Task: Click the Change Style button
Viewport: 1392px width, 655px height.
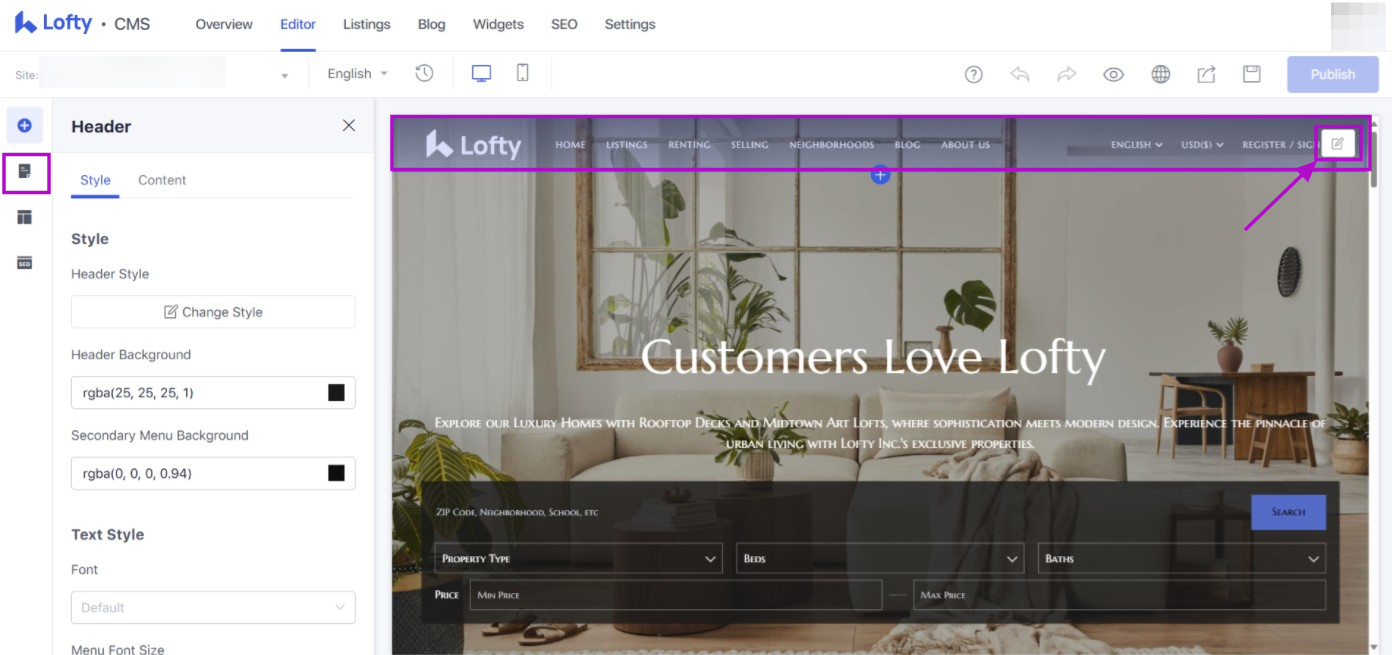Action: [213, 312]
